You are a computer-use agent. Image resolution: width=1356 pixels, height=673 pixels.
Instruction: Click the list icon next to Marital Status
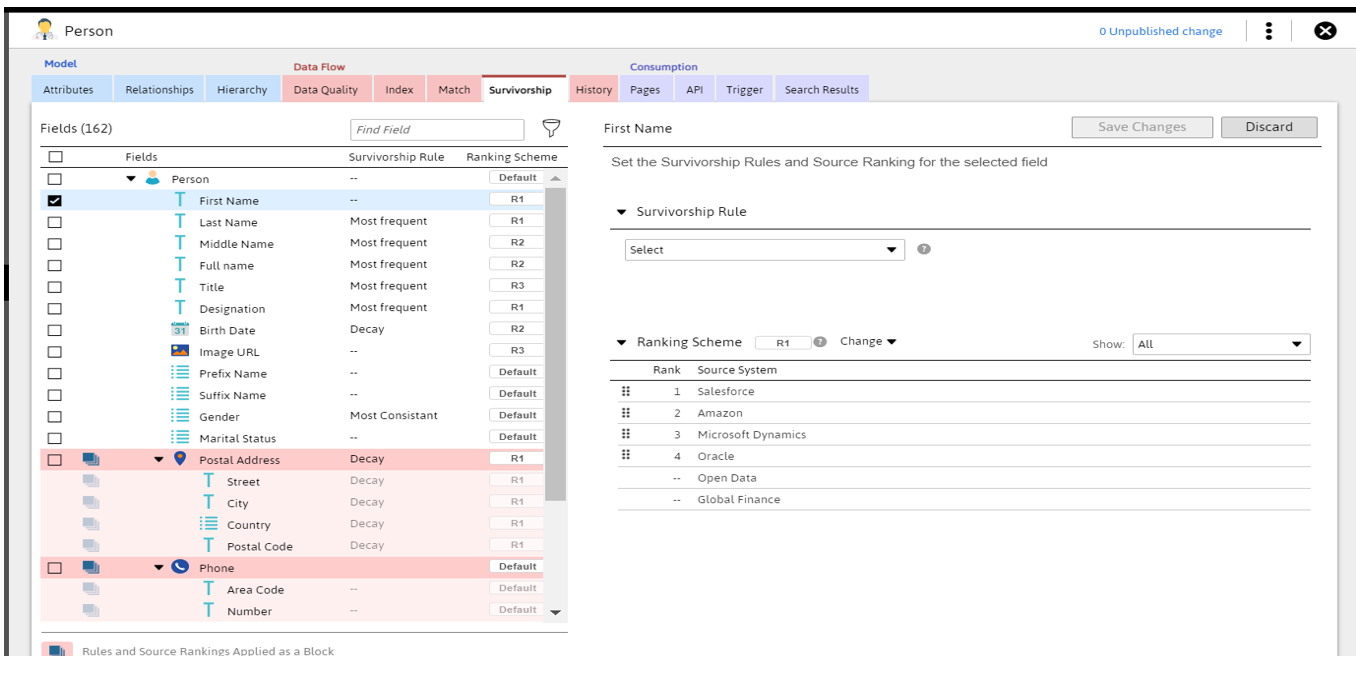coord(180,437)
